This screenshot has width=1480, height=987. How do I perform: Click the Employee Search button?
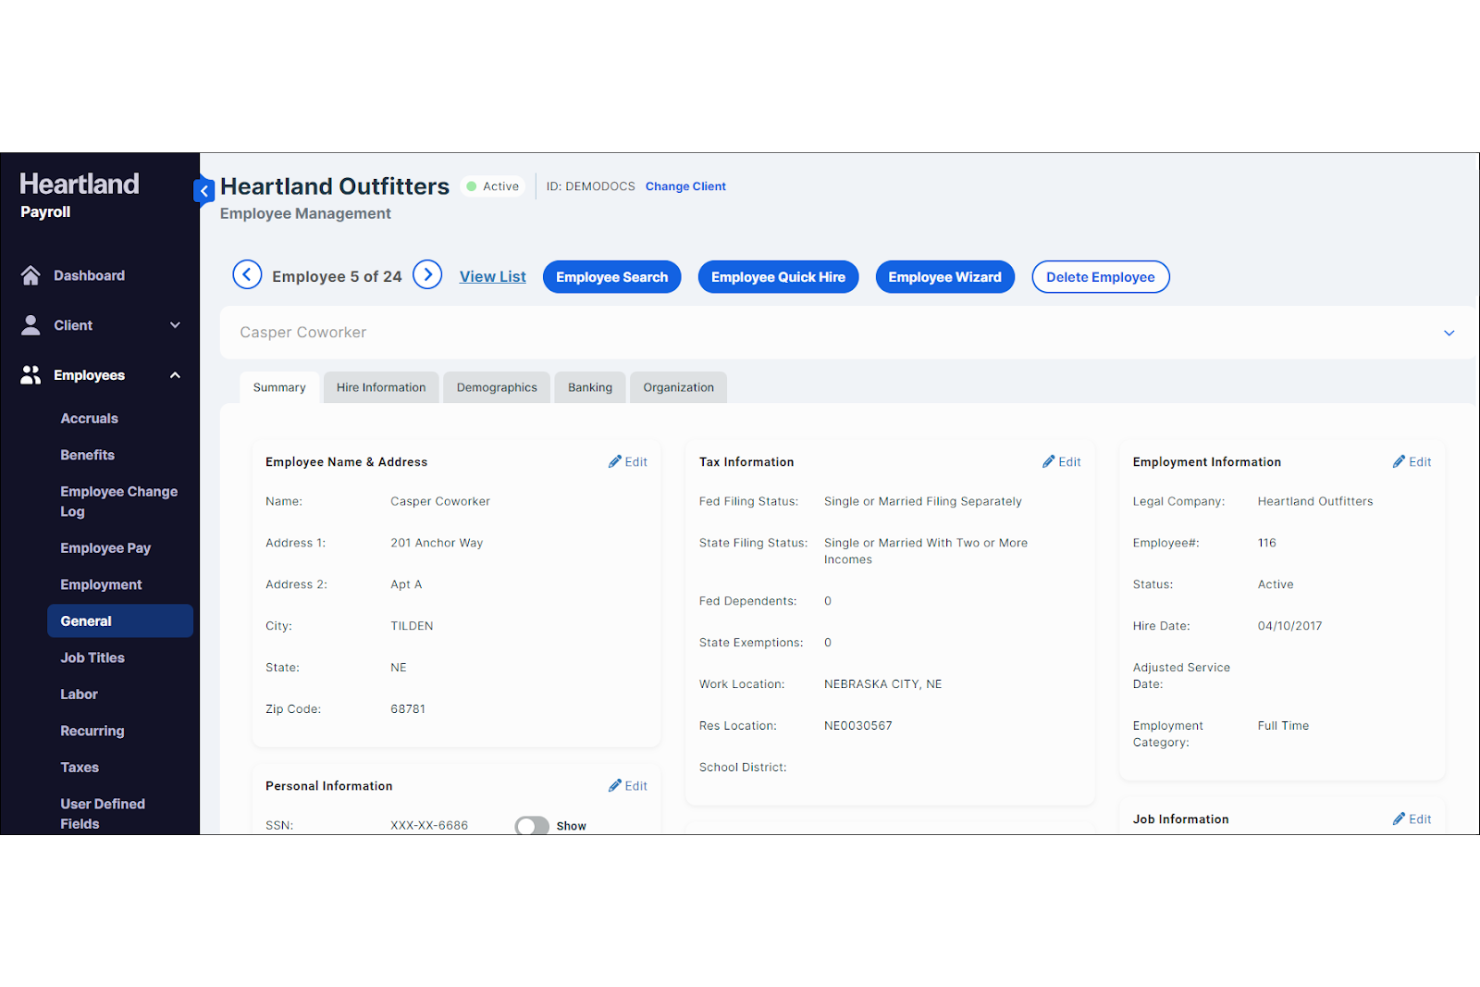[x=612, y=277]
